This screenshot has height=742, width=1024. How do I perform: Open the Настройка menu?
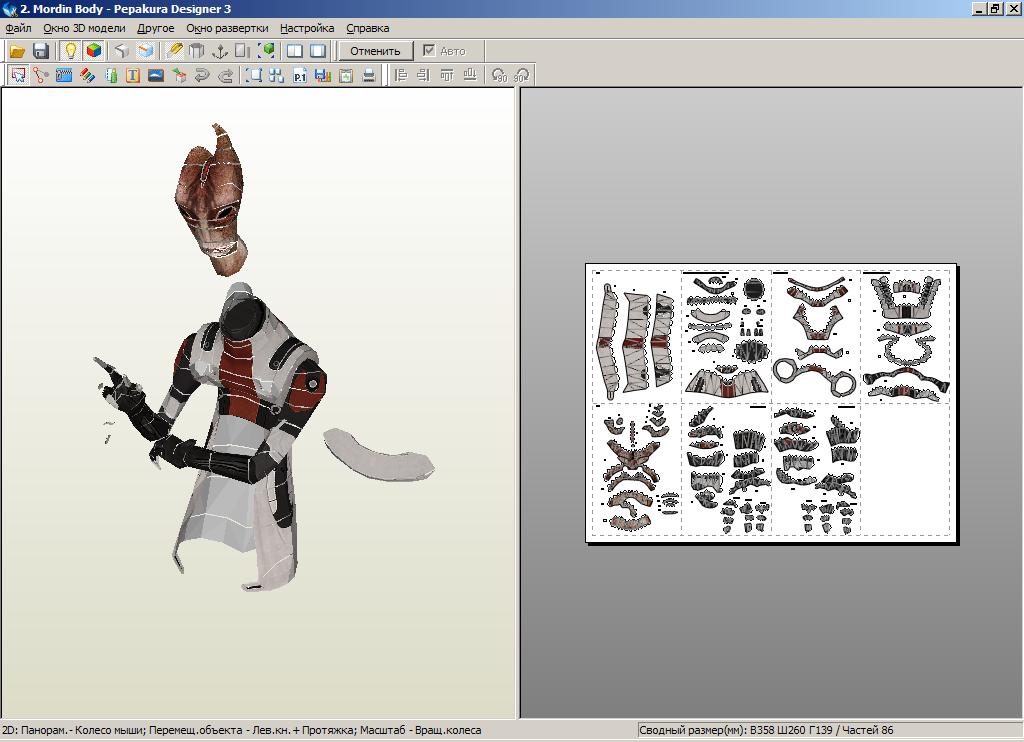click(x=307, y=28)
